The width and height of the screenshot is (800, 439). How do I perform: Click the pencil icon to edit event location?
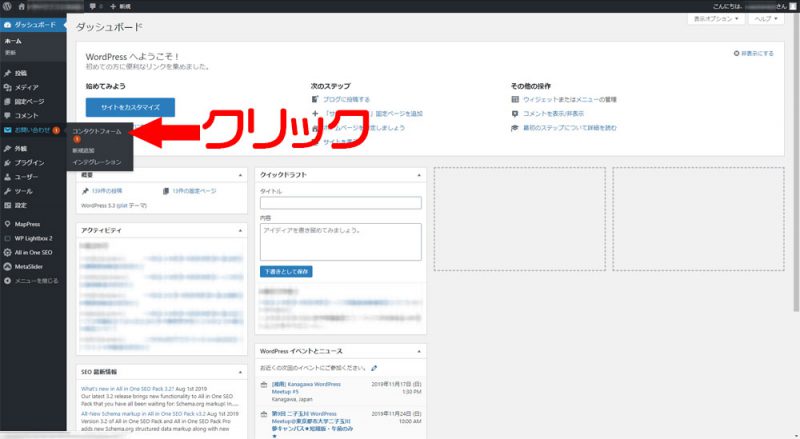374,368
